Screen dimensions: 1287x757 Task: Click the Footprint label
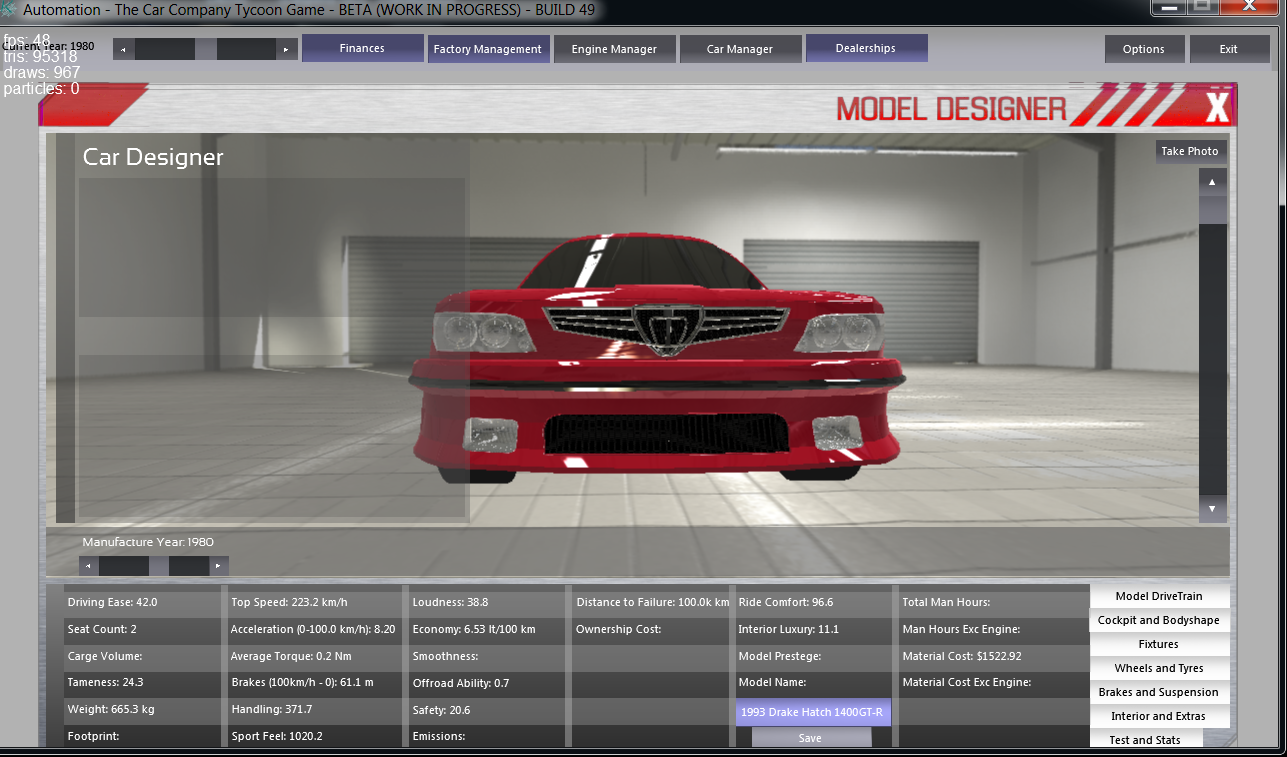(x=95, y=737)
